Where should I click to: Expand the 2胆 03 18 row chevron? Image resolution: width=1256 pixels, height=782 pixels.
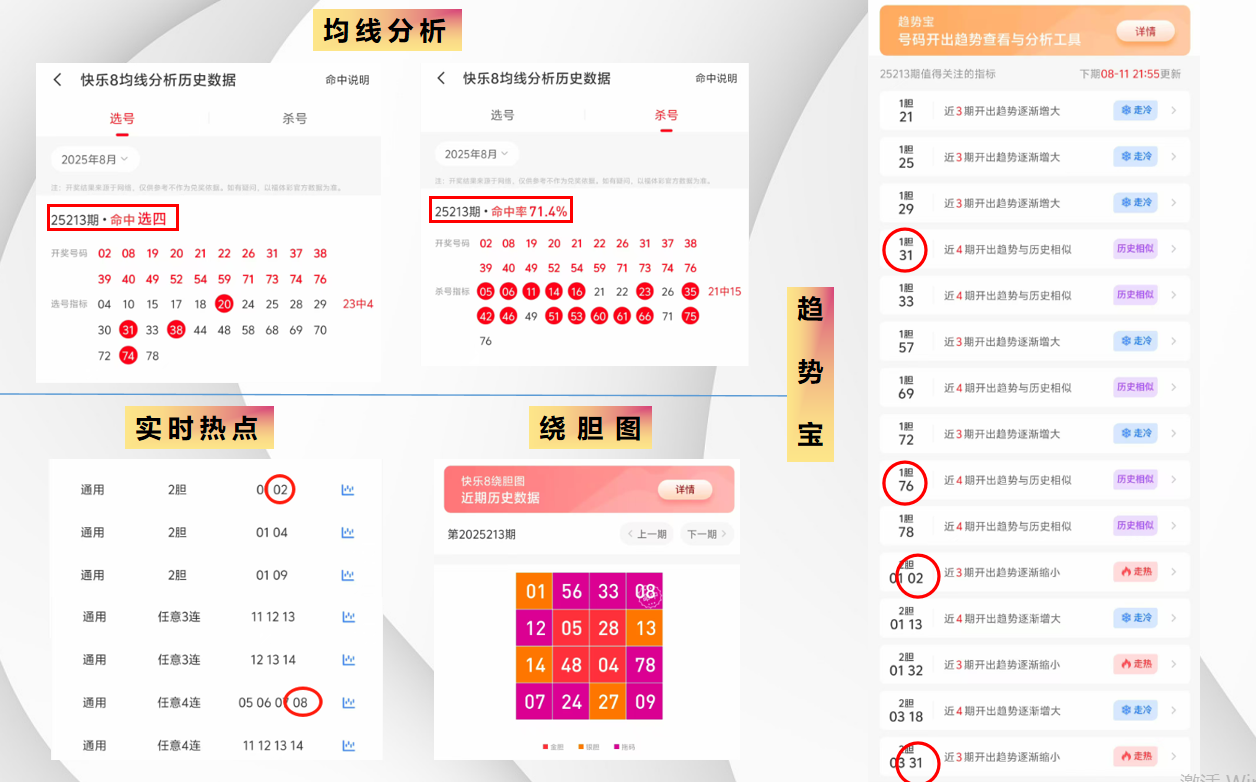point(1173,710)
